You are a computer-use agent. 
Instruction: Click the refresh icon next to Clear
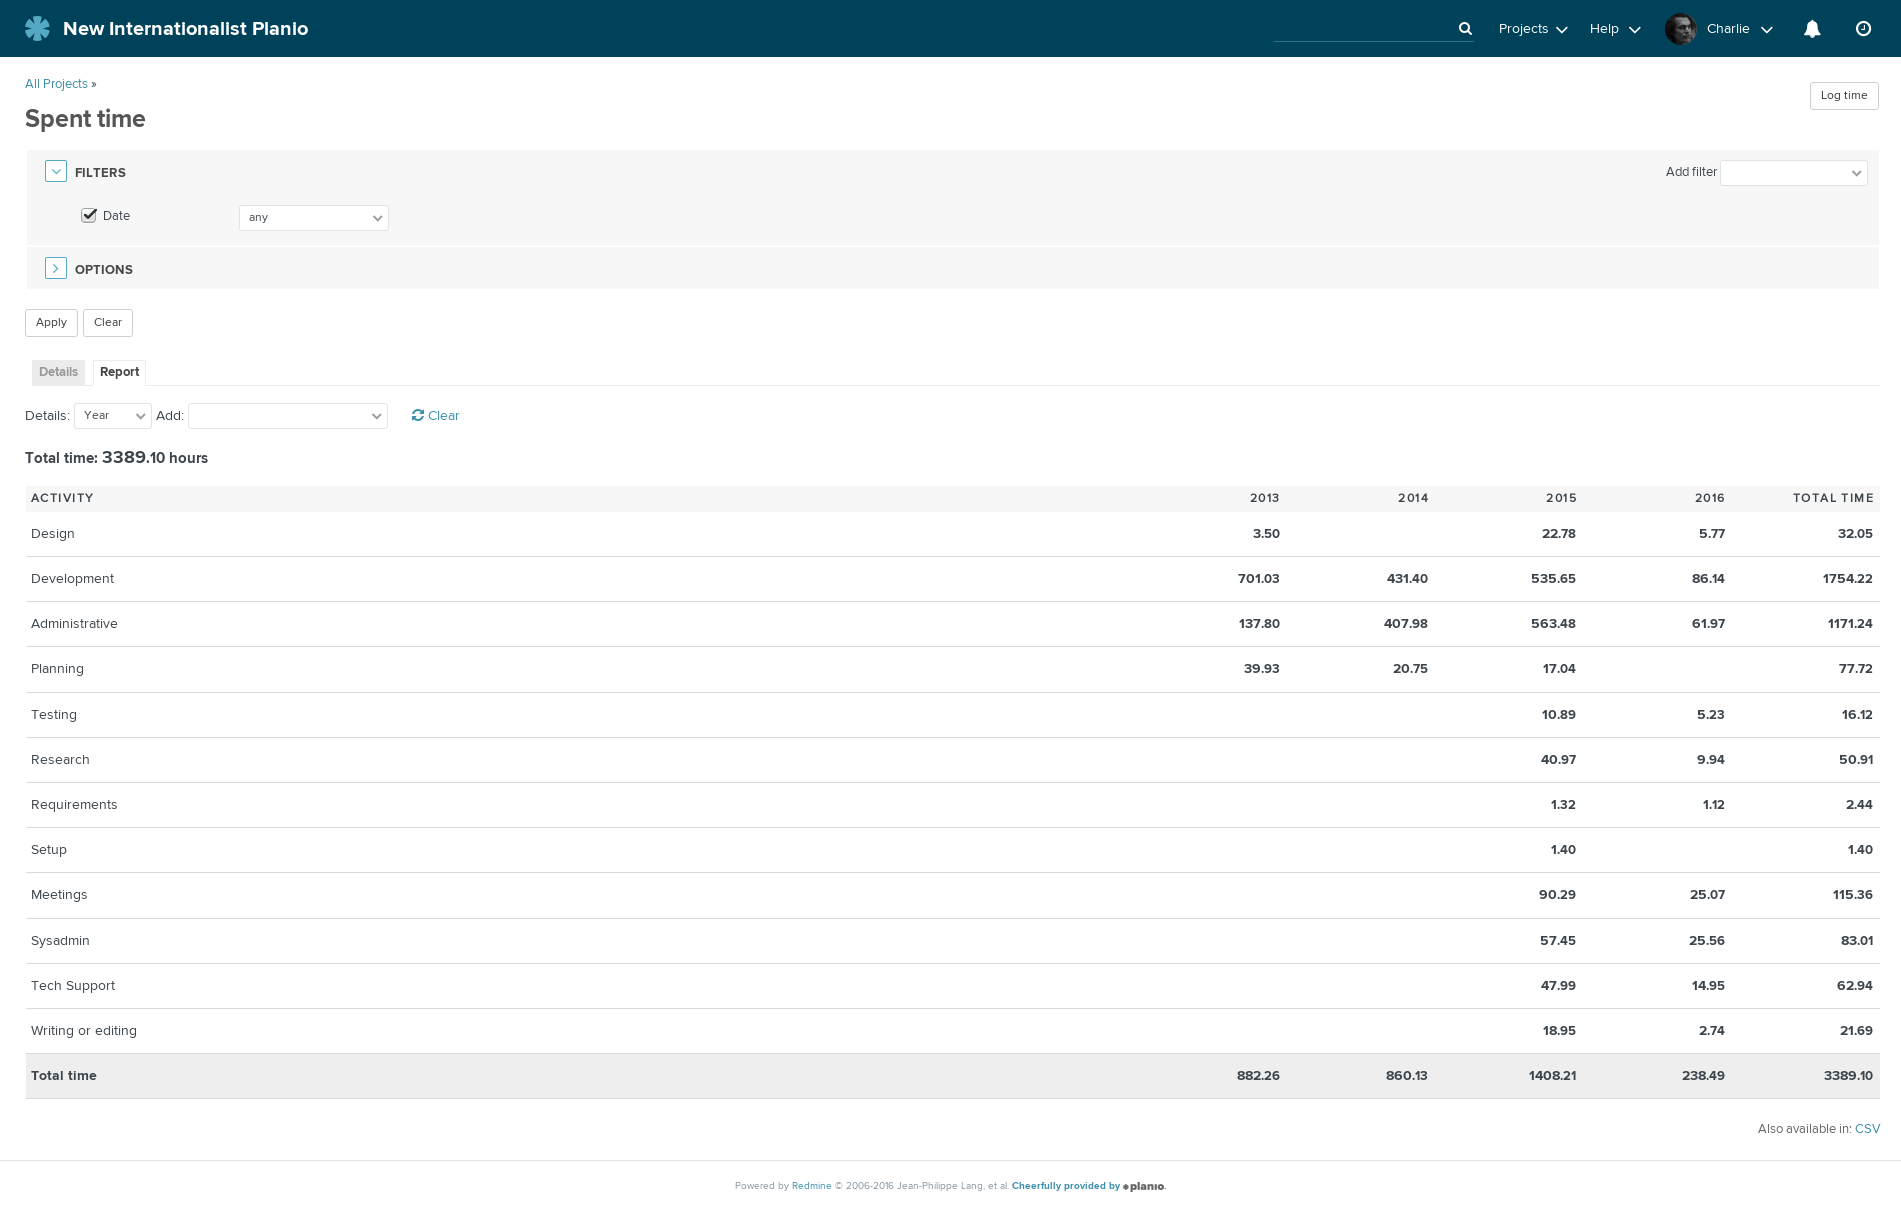point(418,415)
